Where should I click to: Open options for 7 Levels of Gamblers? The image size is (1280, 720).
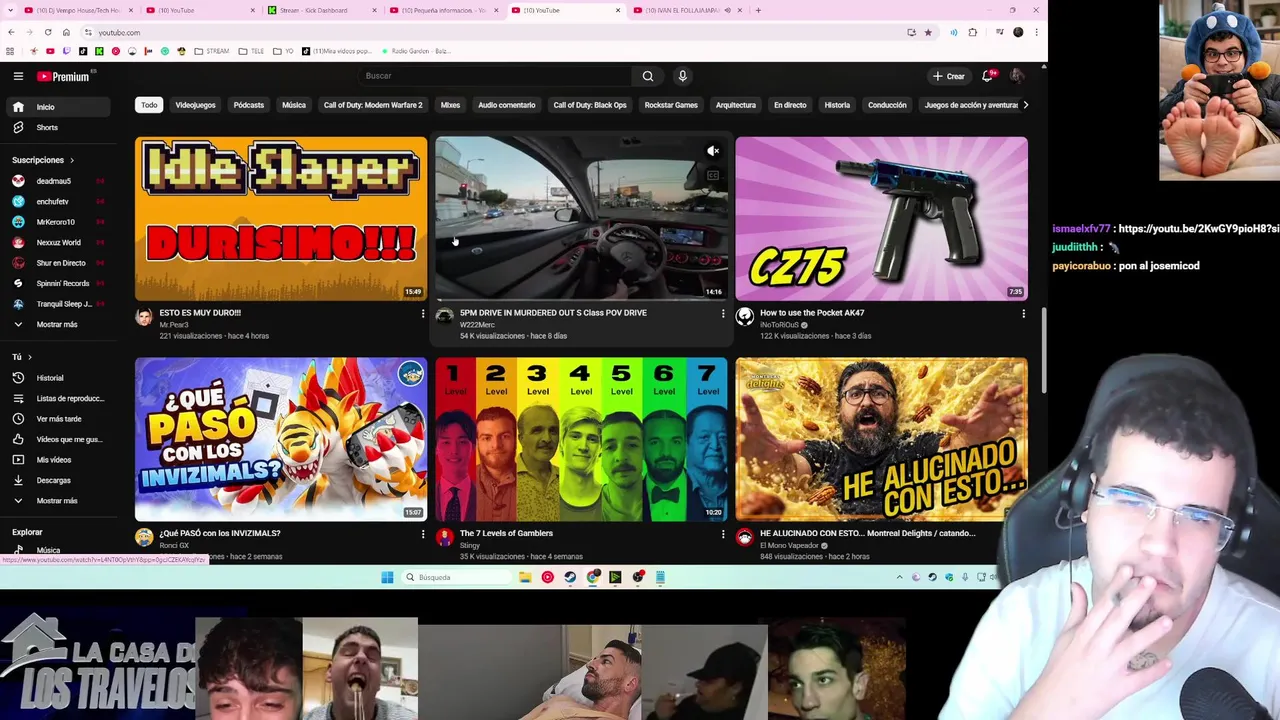723,534
